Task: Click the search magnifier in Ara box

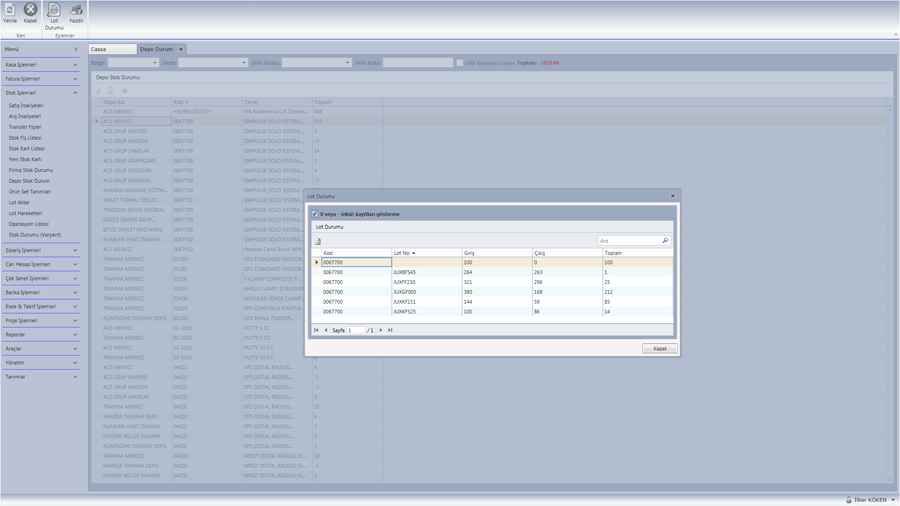Action: click(x=665, y=241)
